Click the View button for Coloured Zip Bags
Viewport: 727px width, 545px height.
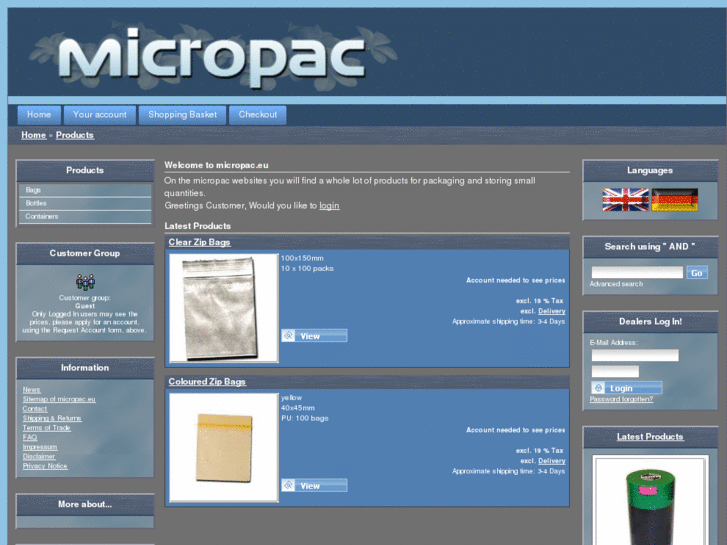314,486
